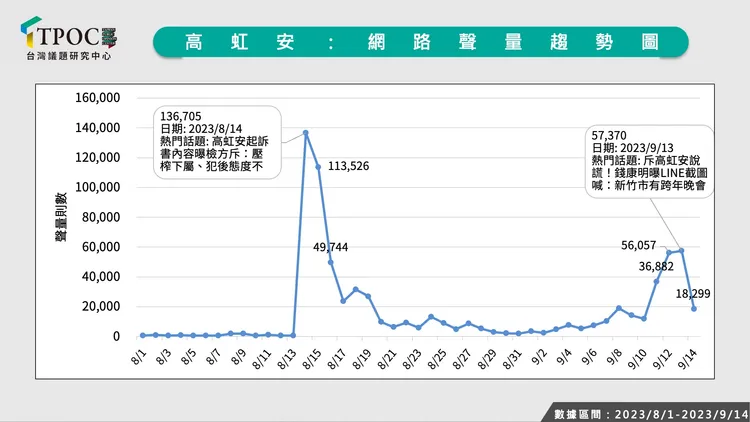Click x-axis date label 8/21
Viewport: 750px width, 422px height.
click(386, 359)
